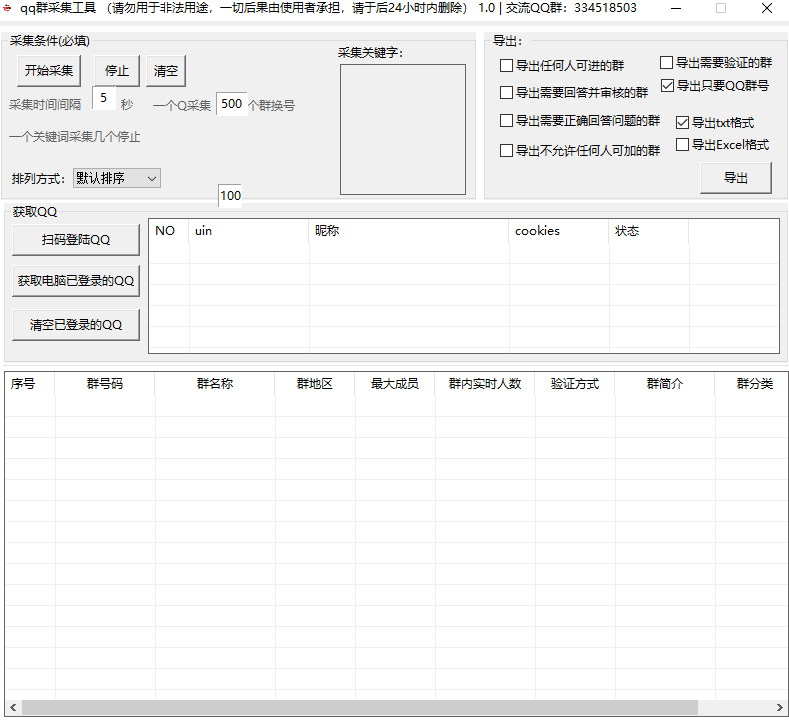The image size is (789, 728).
Task: Click the 群分类 column header
Action: click(x=751, y=384)
